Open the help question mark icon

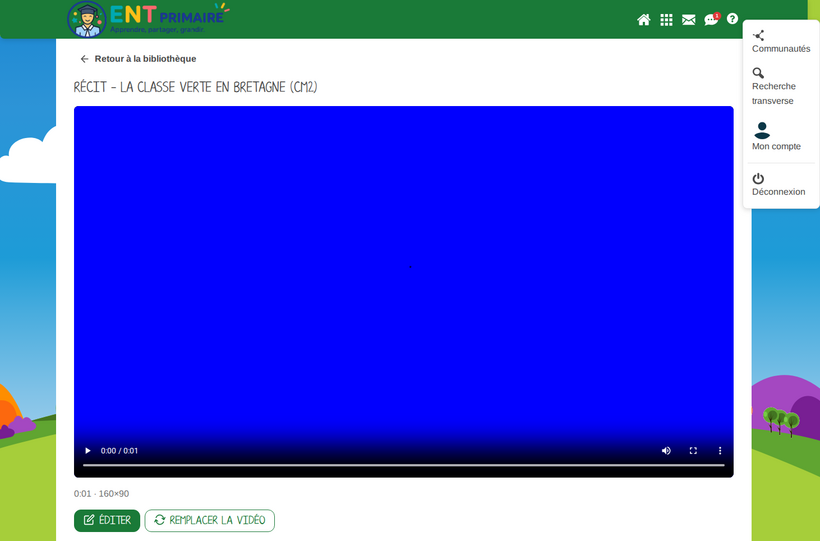point(732,19)
